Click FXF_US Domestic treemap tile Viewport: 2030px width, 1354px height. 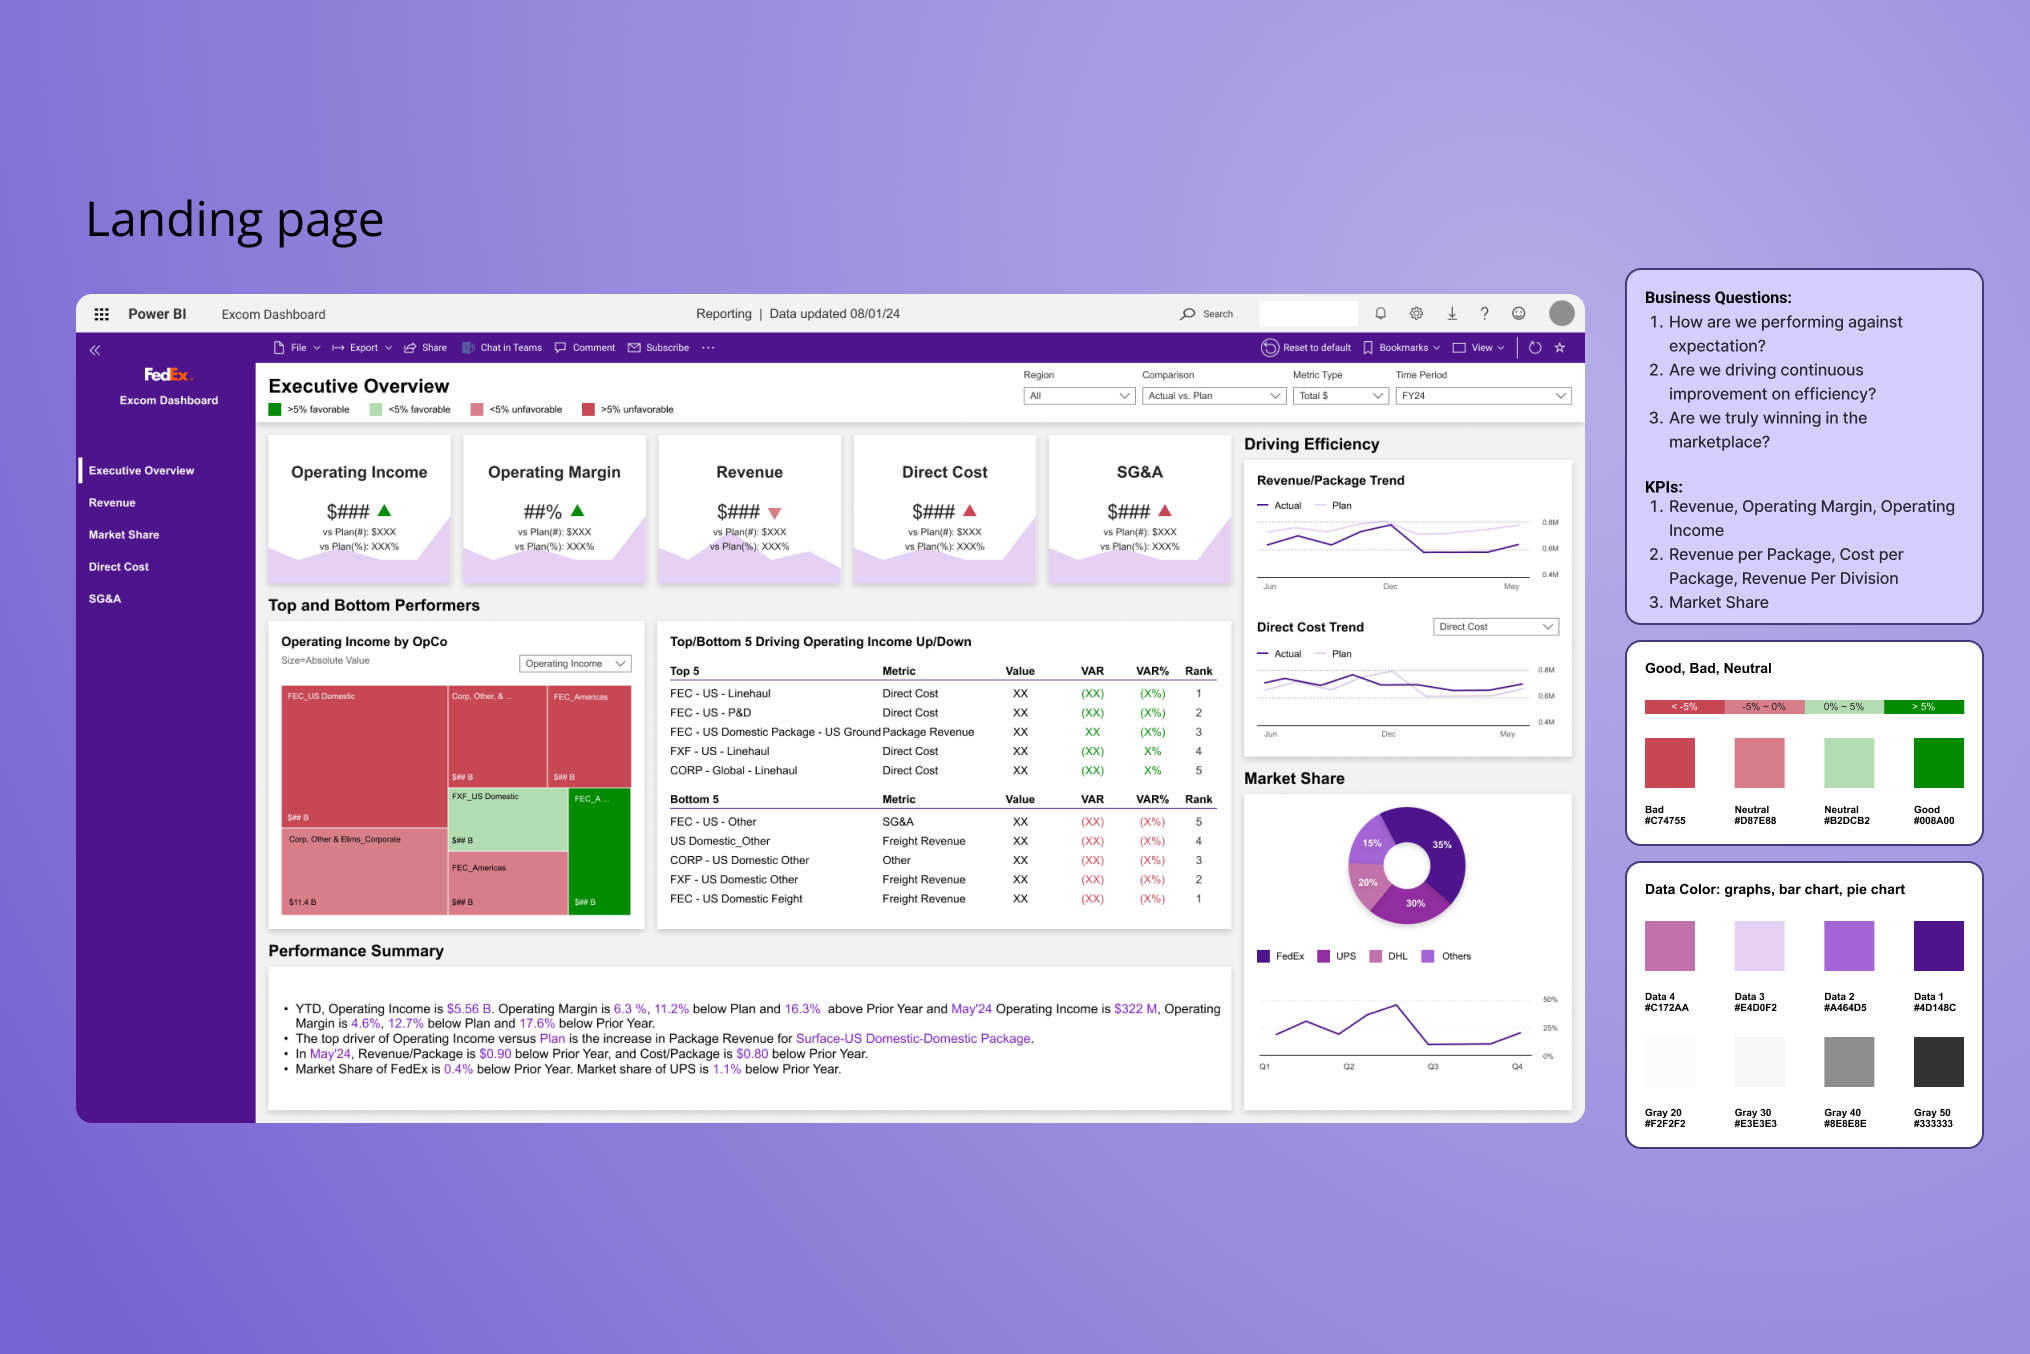click(508, 819)
